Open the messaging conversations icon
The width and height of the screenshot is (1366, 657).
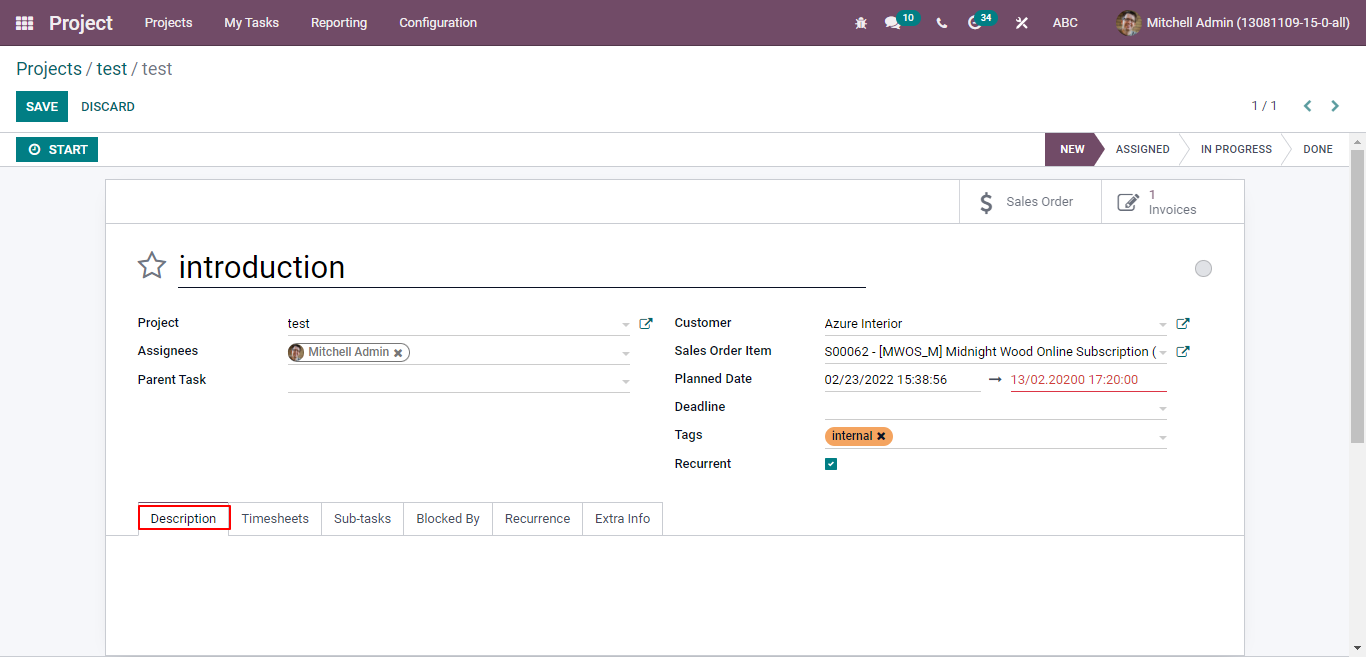pos(893,22)
